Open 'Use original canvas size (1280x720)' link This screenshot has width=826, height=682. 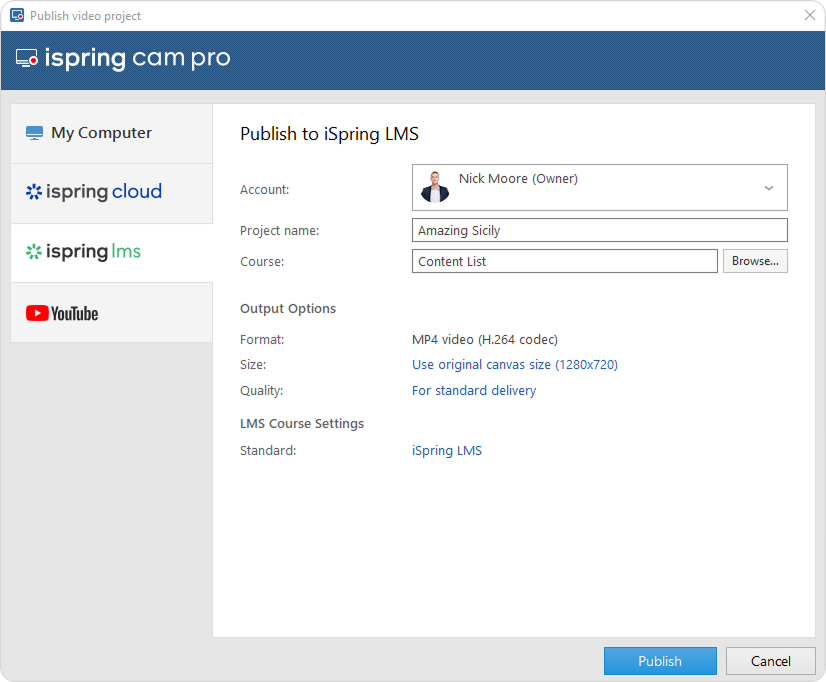point(514,365)
